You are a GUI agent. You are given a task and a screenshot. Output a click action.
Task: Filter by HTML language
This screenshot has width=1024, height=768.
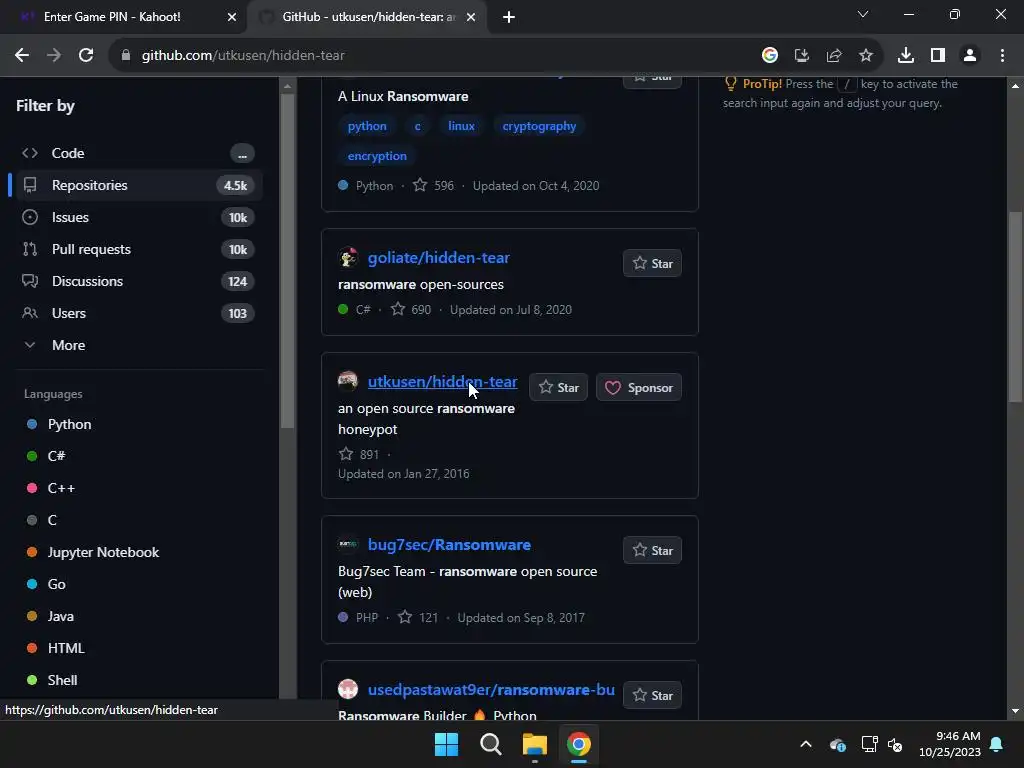coord(66,648)
